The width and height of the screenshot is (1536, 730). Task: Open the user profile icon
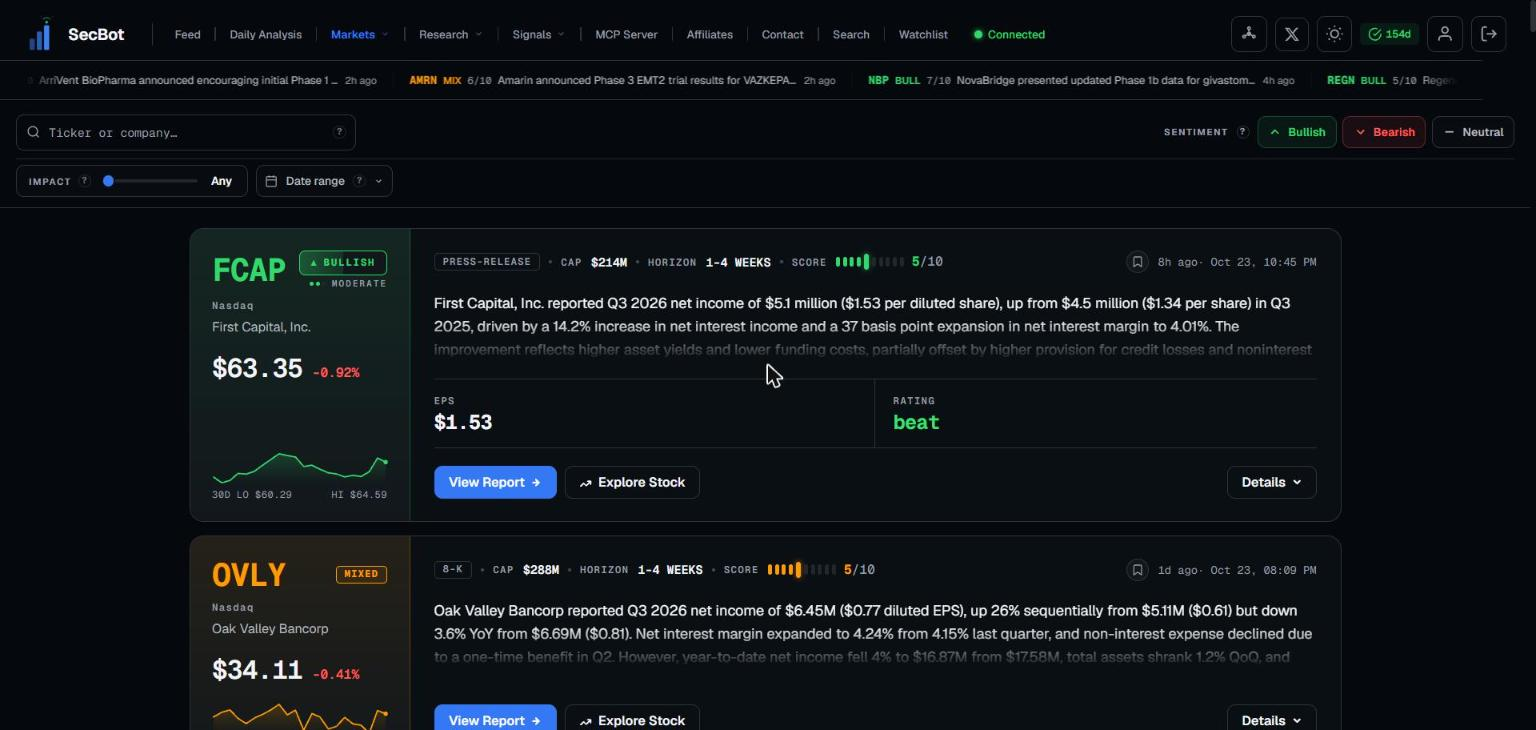pyautogui.click(x=1444, y=34)
